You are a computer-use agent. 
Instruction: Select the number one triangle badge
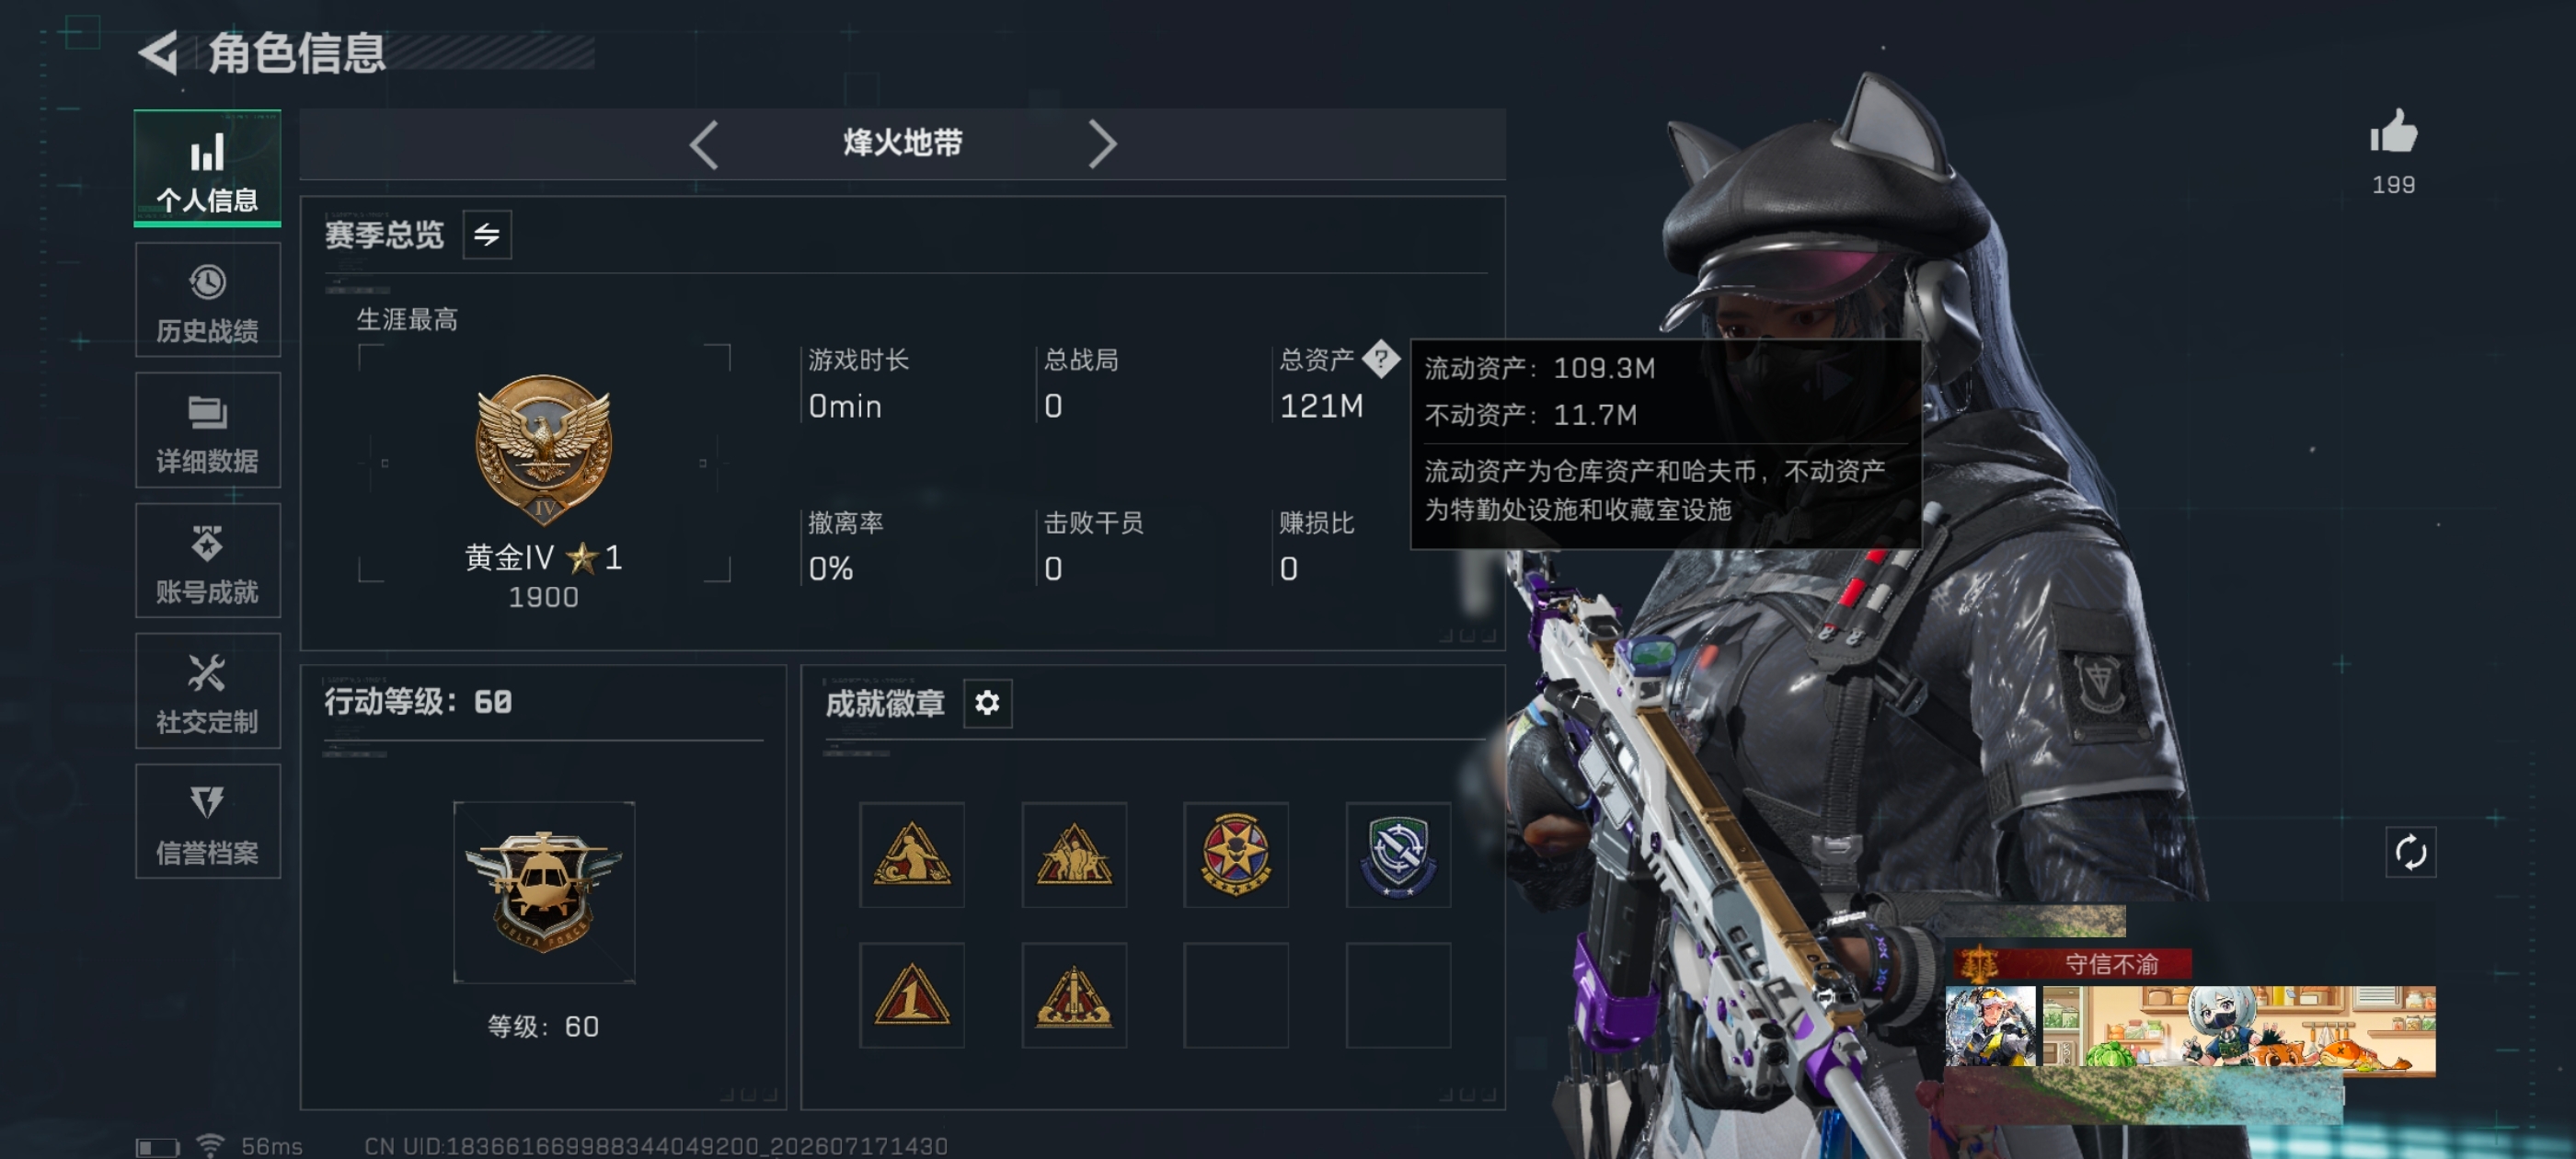(912, 995)
